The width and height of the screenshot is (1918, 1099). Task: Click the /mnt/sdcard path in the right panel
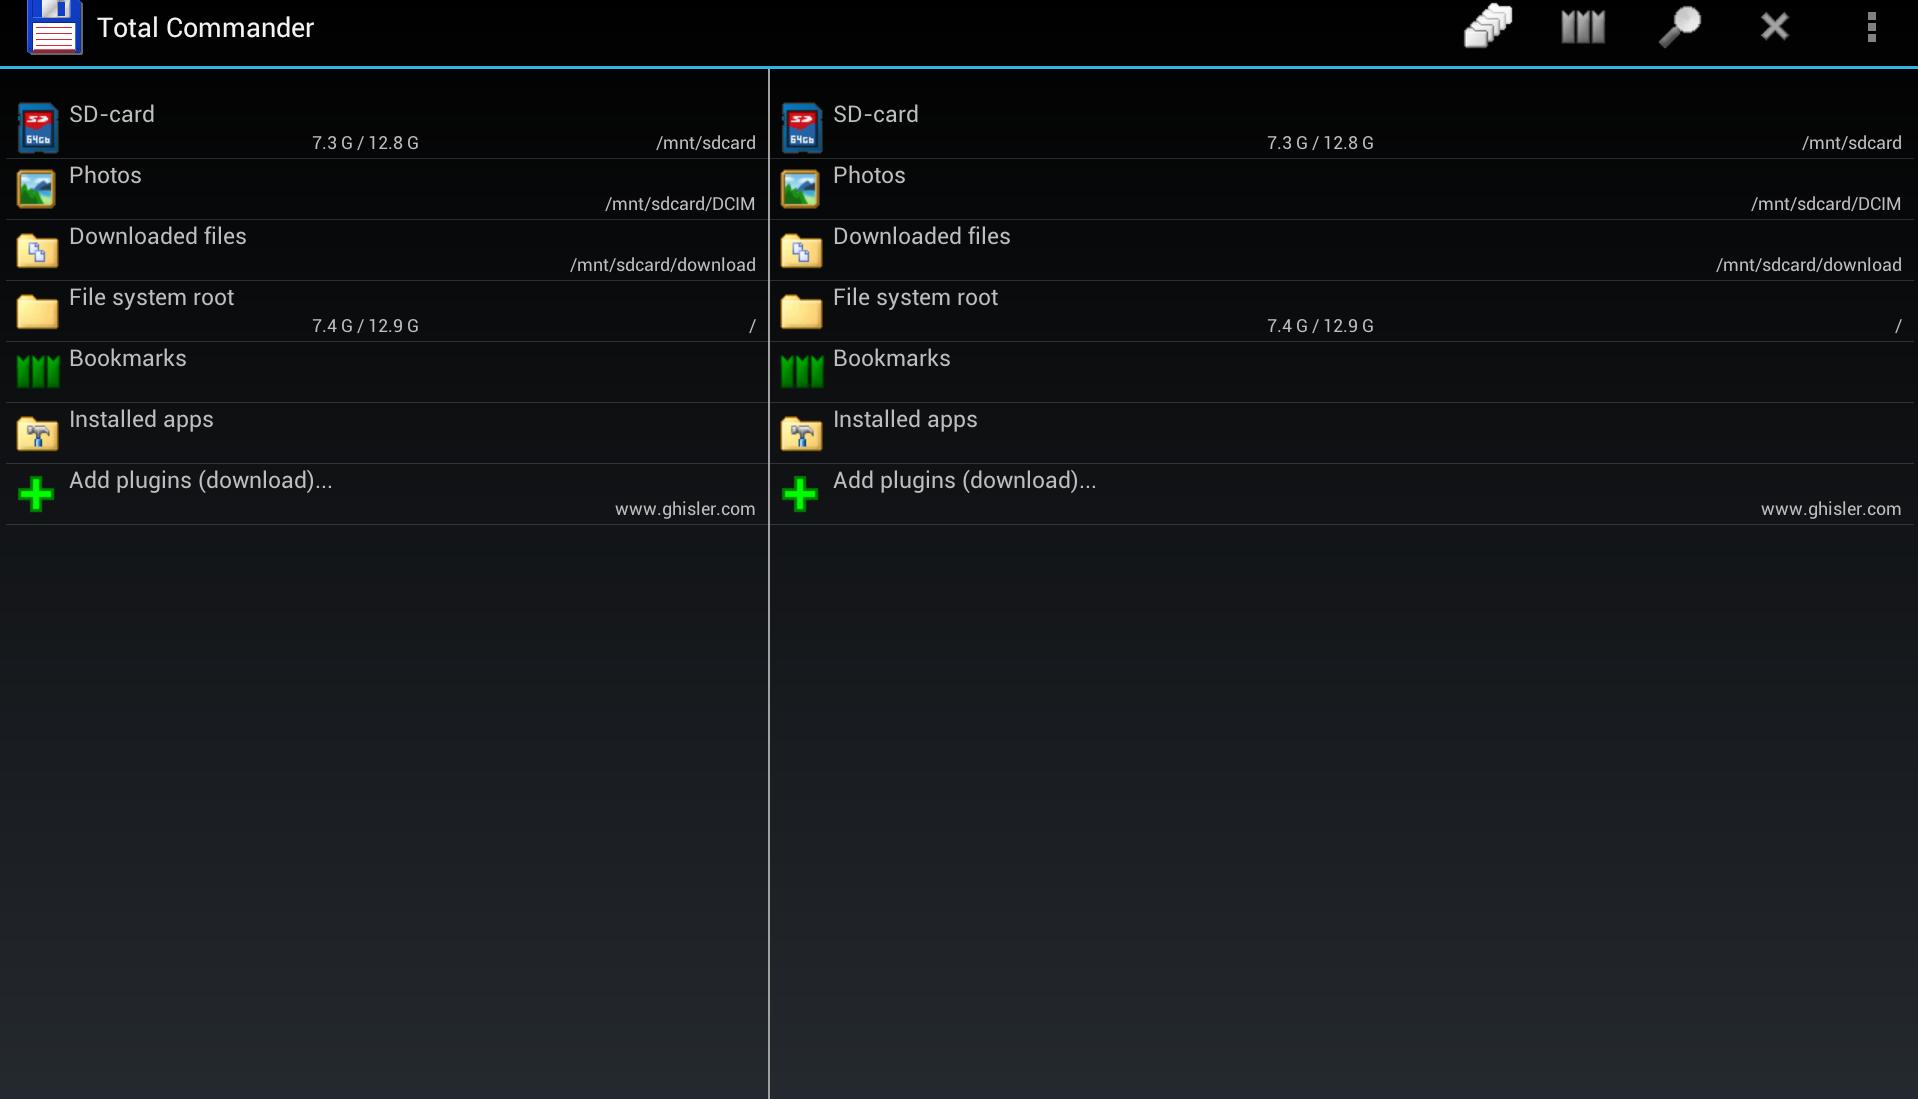1852,143
